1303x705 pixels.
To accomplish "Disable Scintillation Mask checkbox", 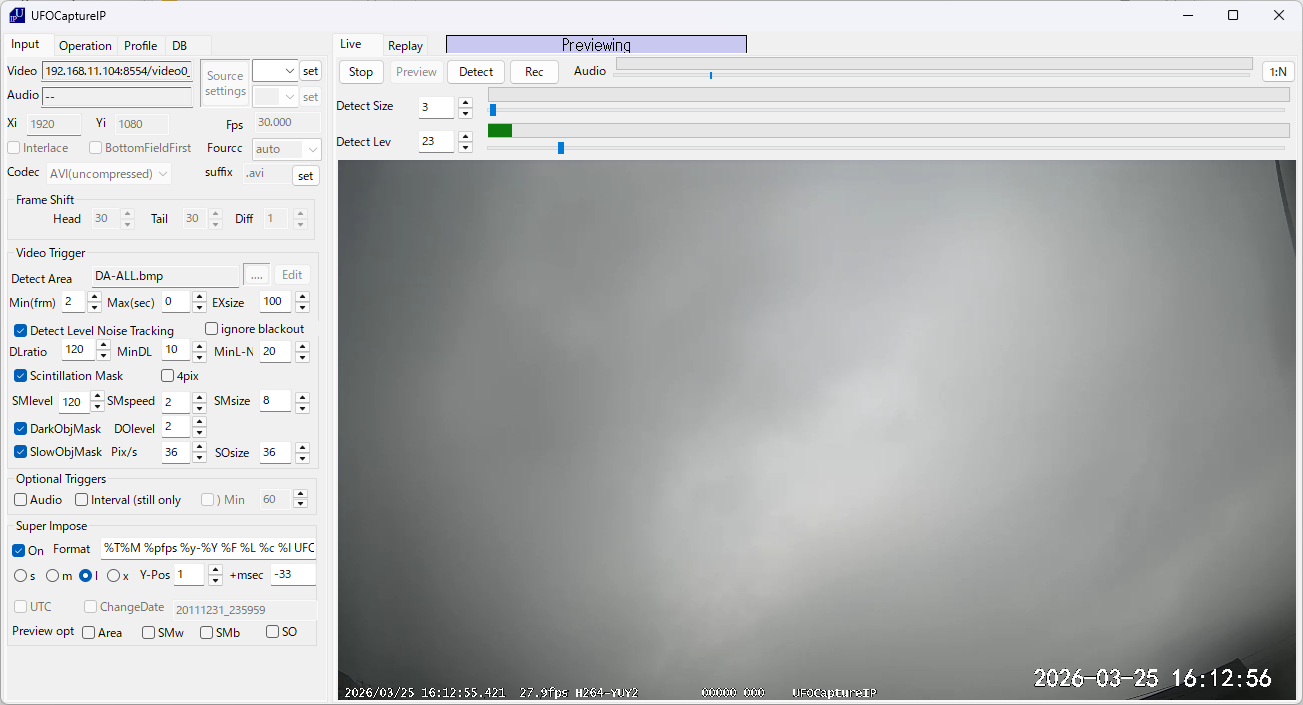I will pos(21,376).
